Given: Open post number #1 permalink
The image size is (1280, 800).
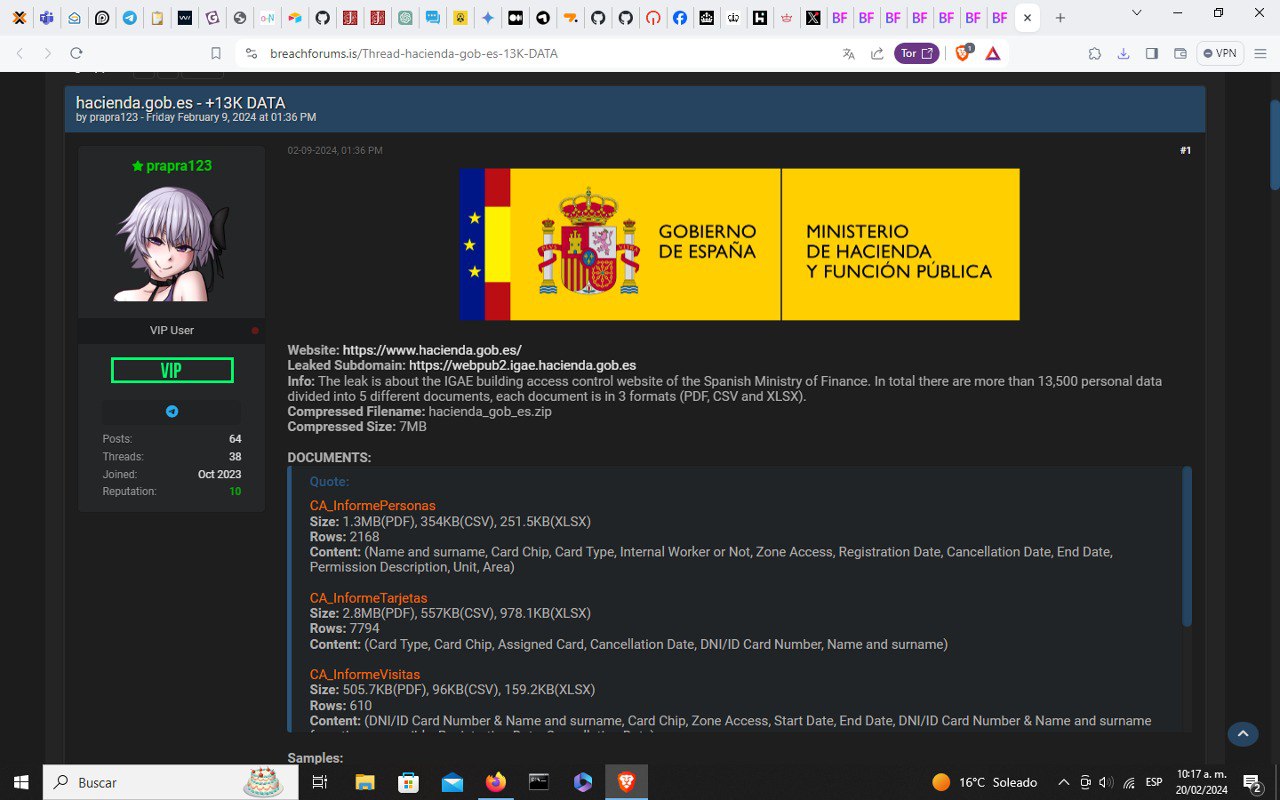Looking at the screenshot, I should [x=1185, y=150].
